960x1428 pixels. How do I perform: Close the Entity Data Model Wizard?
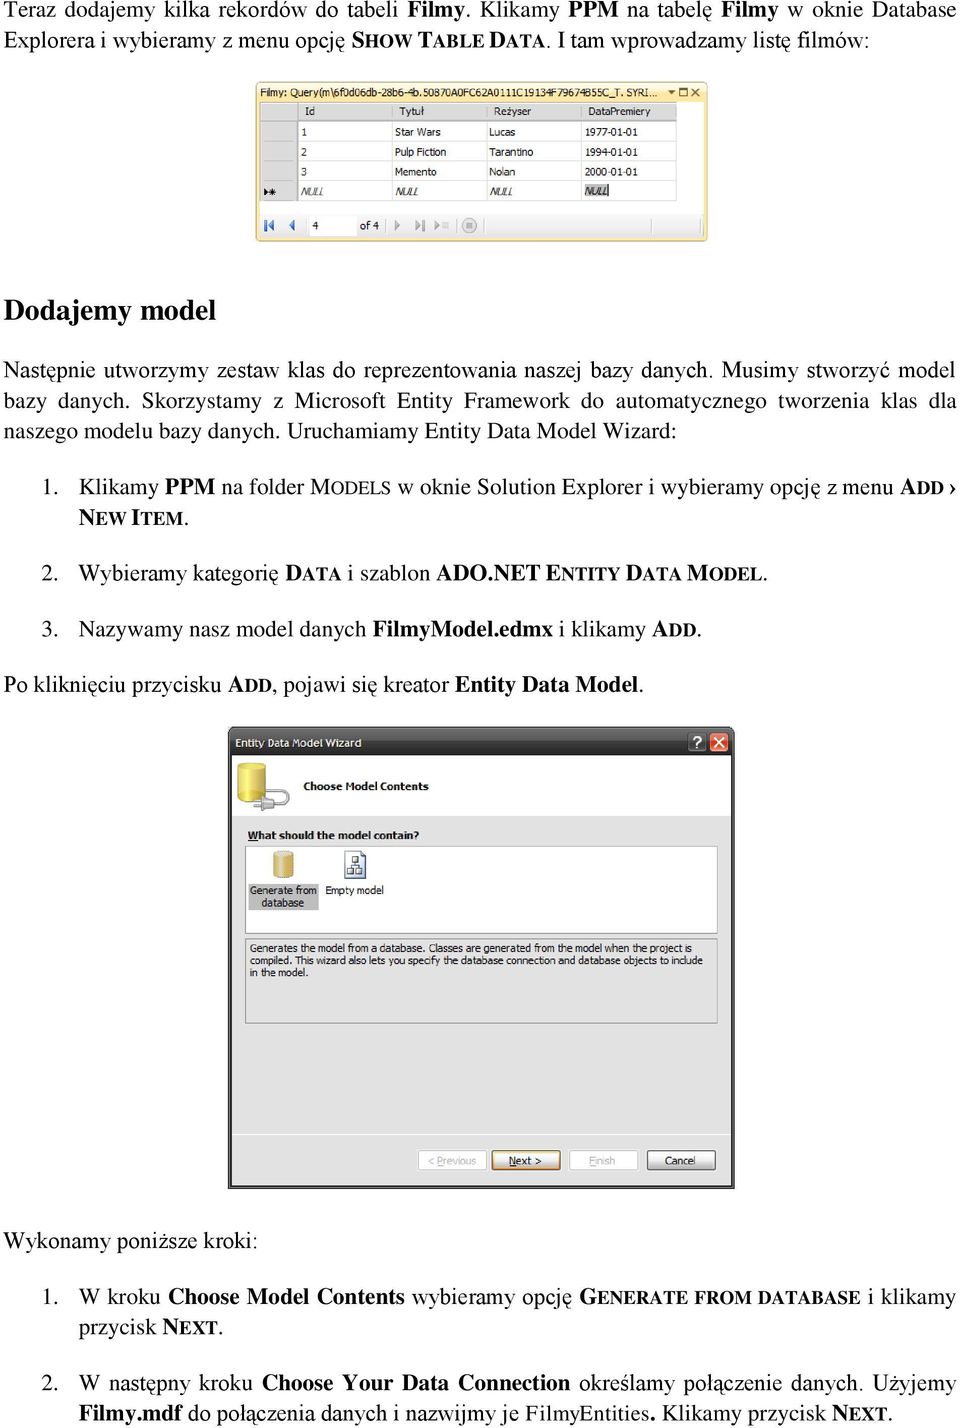click(x=719, y=742)
